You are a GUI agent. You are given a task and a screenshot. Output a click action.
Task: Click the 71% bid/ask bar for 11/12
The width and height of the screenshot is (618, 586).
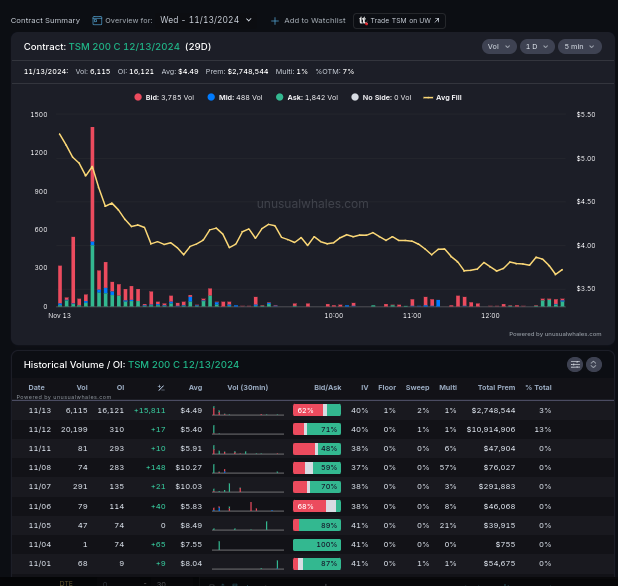click(316, 429)
